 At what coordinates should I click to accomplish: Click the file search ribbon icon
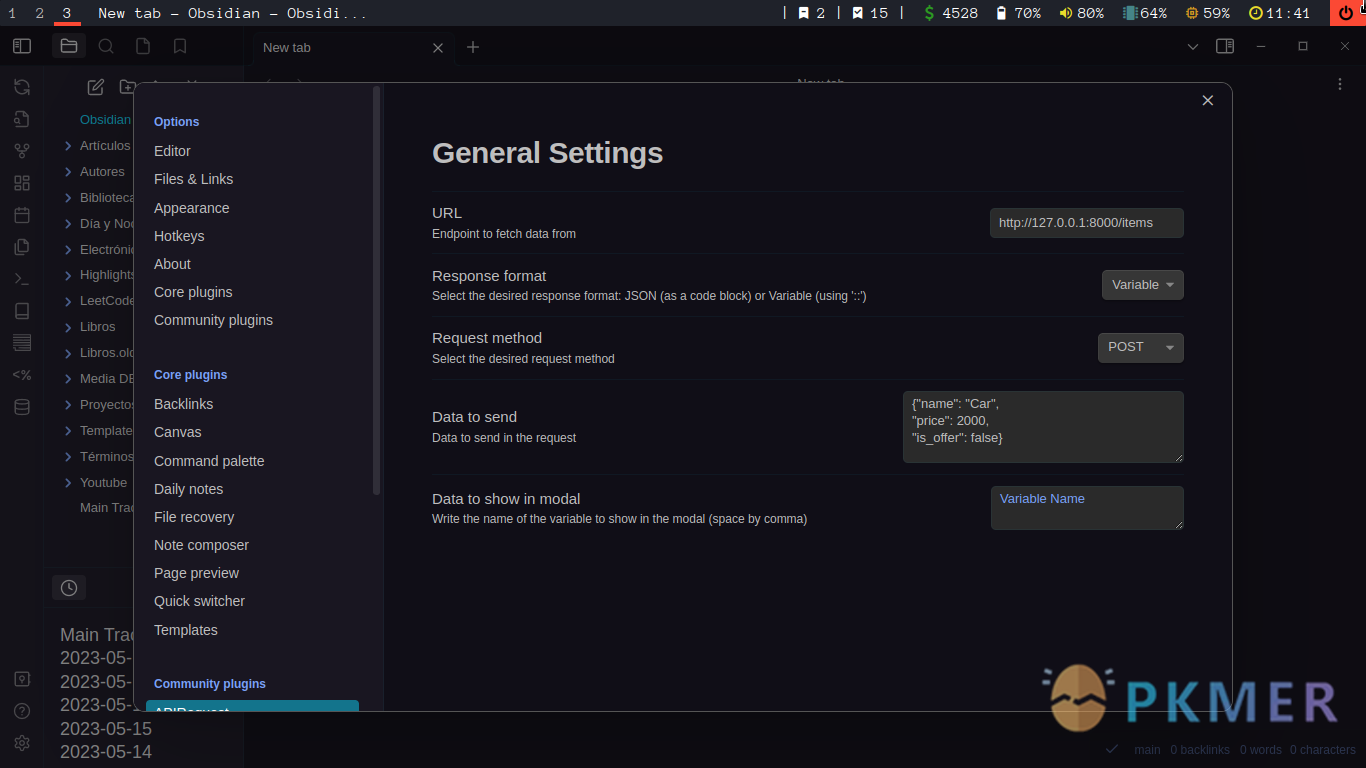(22, 119)
